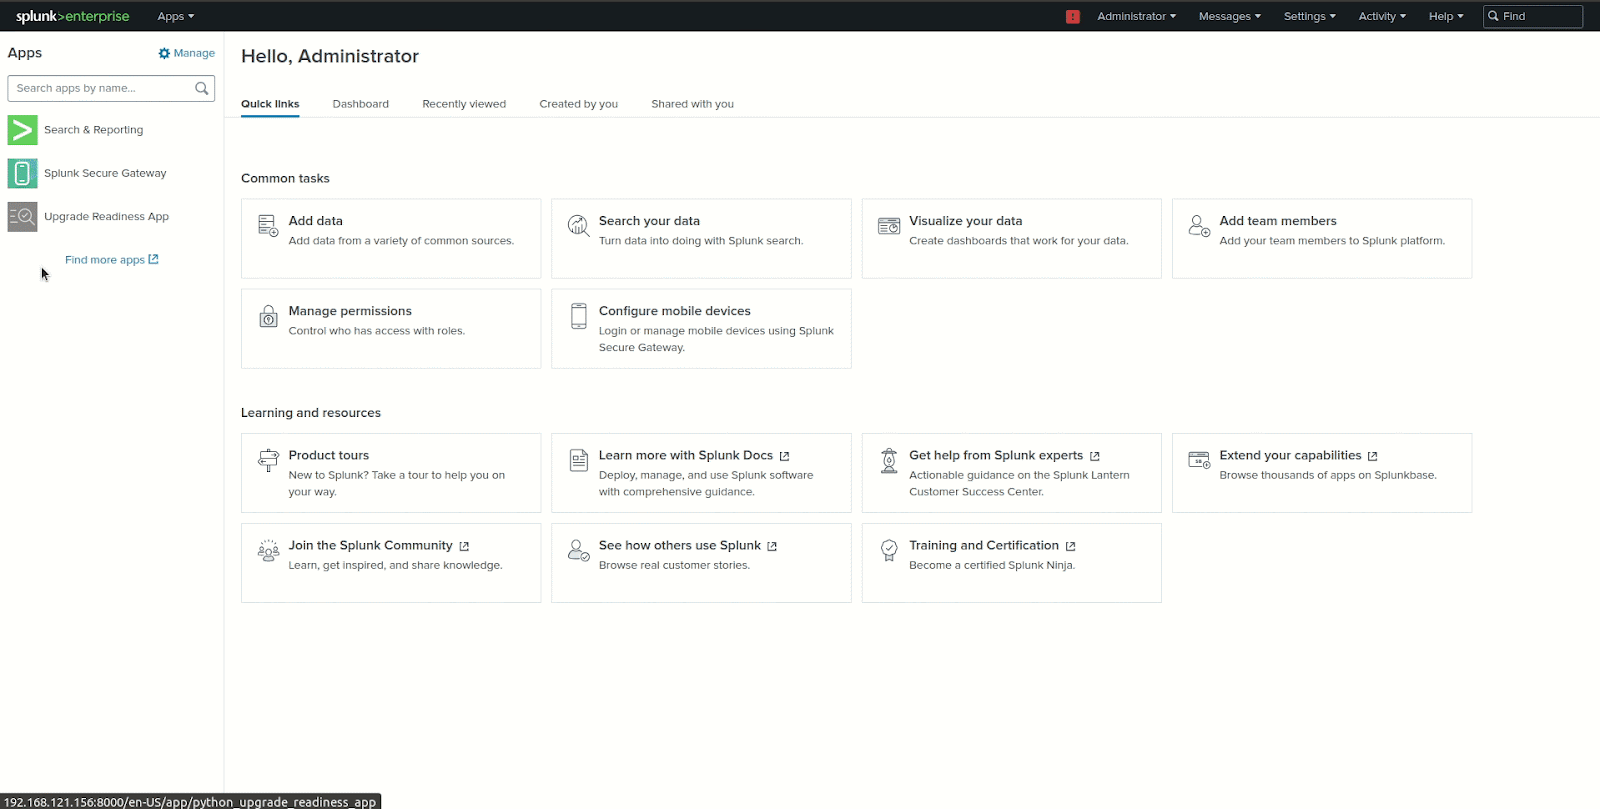This screenshot has height=809, width=1600.
Task: Click the gear icon next to Manage
Action: [164, 53]
